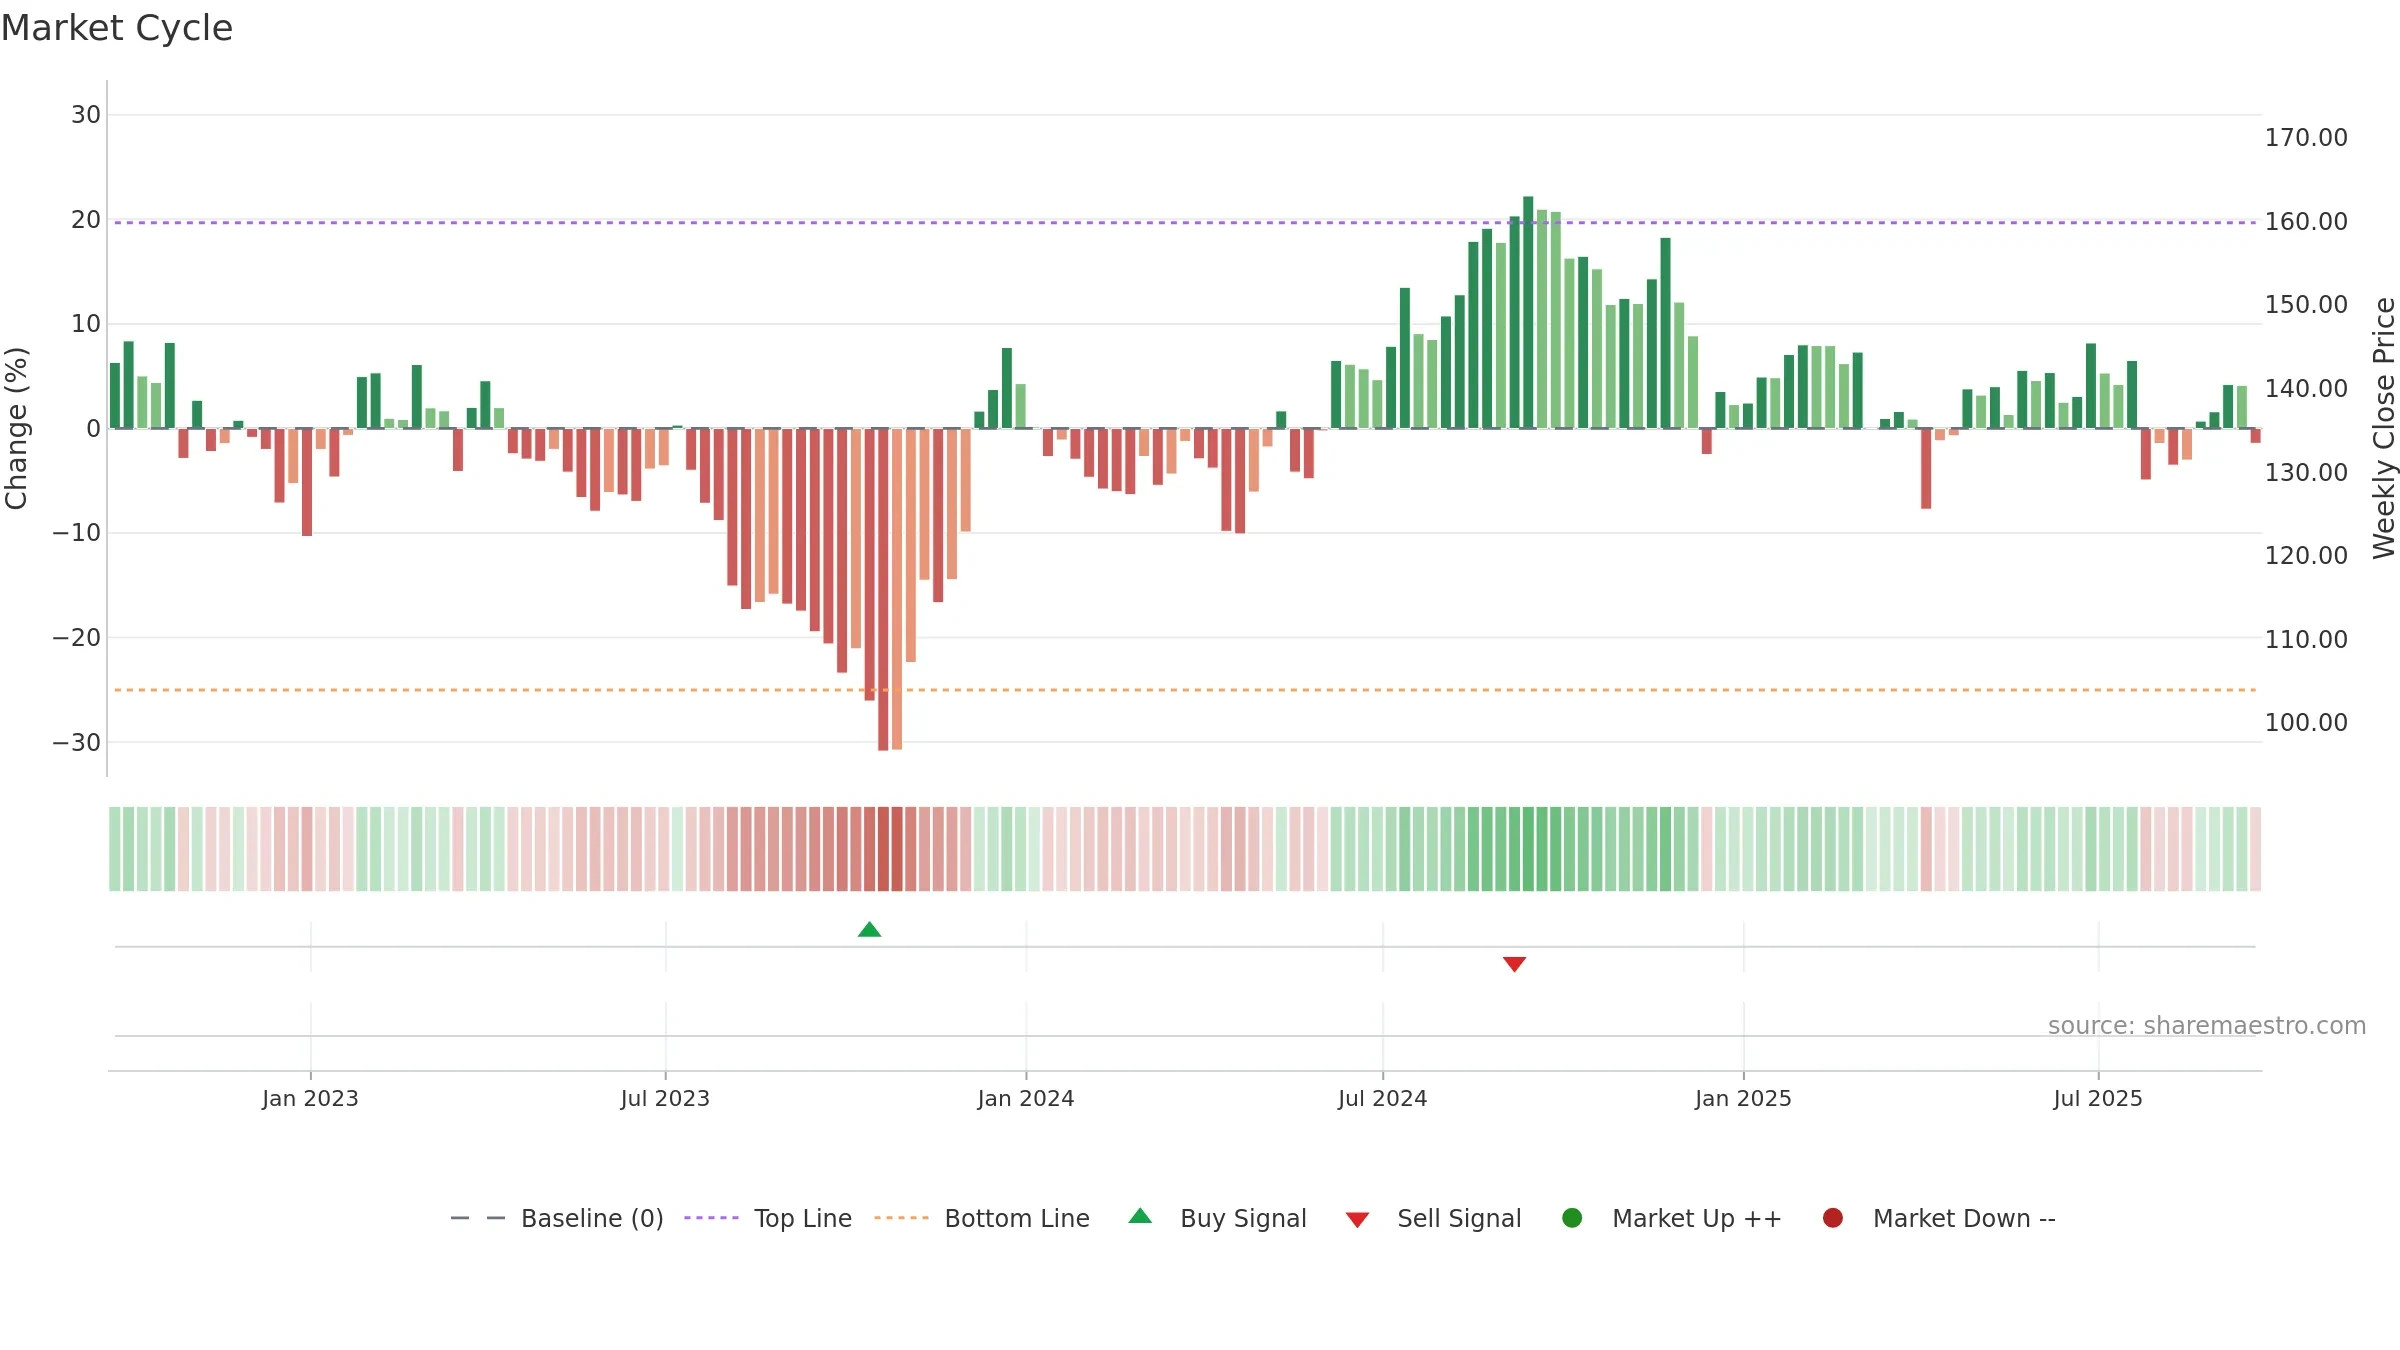Click the Market Cycle chart title
This screenshot has width=2400, height=1350.
pos(117,28)
